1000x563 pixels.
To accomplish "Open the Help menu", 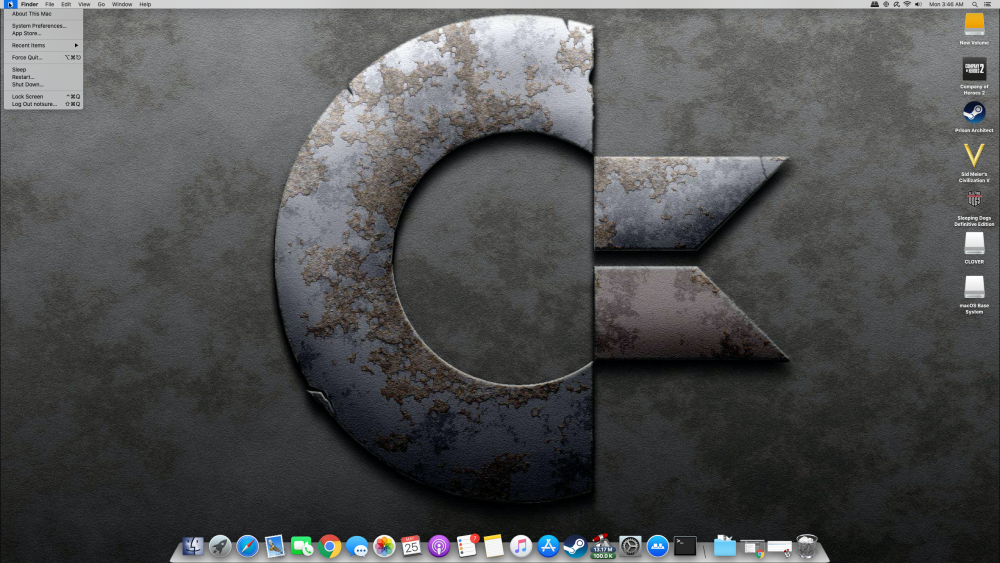I will coord(145,4).
